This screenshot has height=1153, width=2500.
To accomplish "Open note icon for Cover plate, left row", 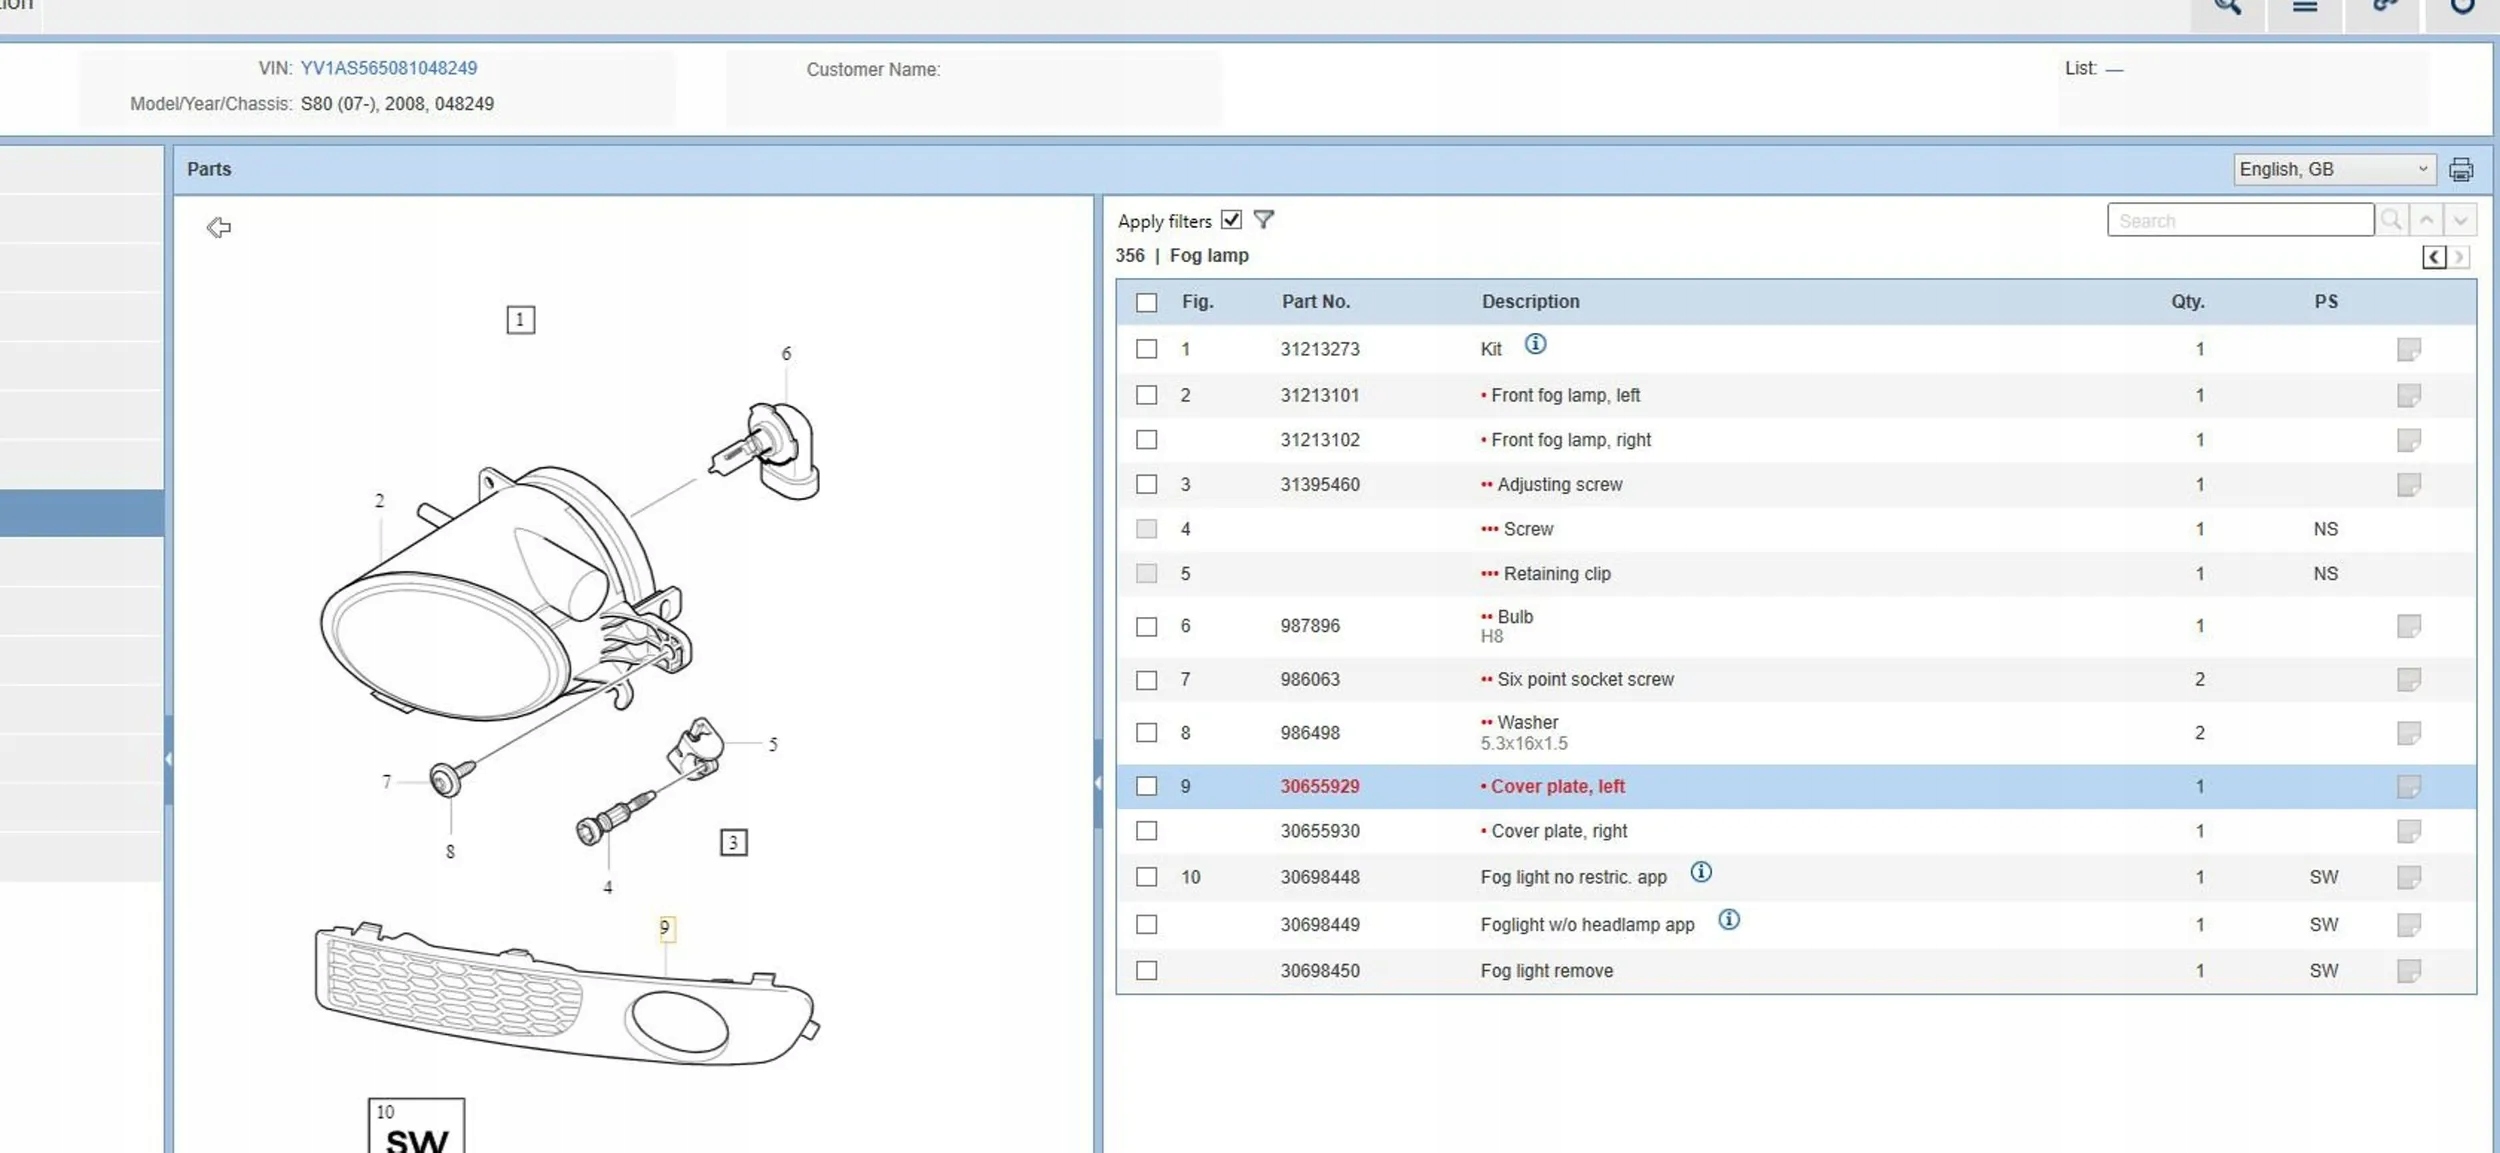I will point(2408,787).
